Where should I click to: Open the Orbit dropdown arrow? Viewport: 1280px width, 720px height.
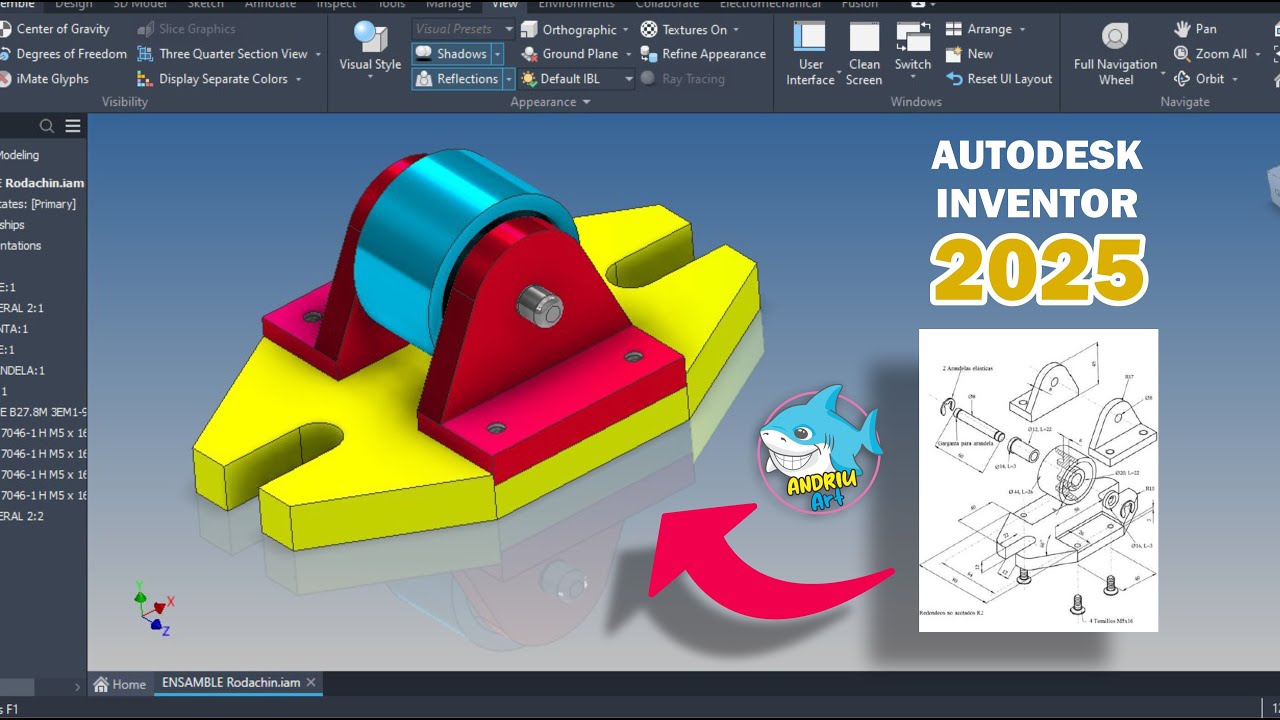1235,79
